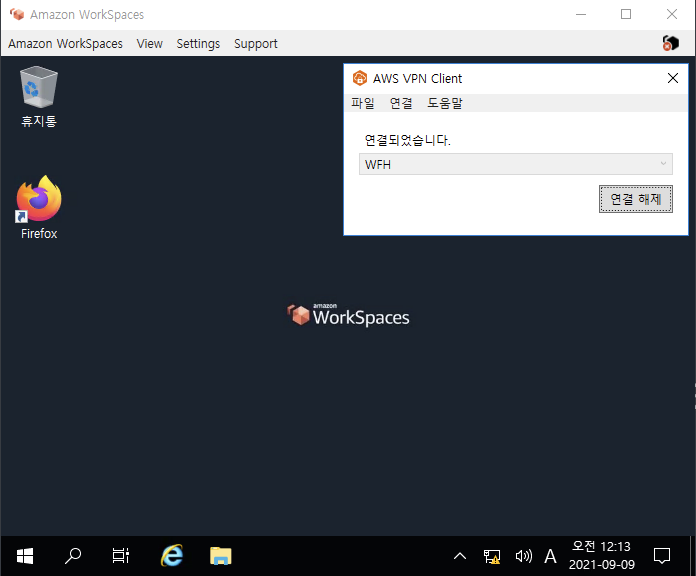Open the volume speaker tray icon

tap(524, 556)
